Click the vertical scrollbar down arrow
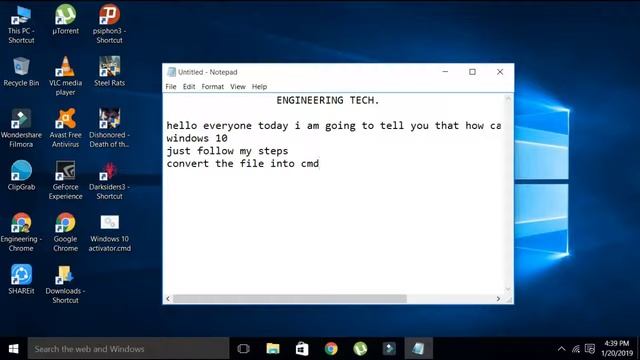 (508, 289)
